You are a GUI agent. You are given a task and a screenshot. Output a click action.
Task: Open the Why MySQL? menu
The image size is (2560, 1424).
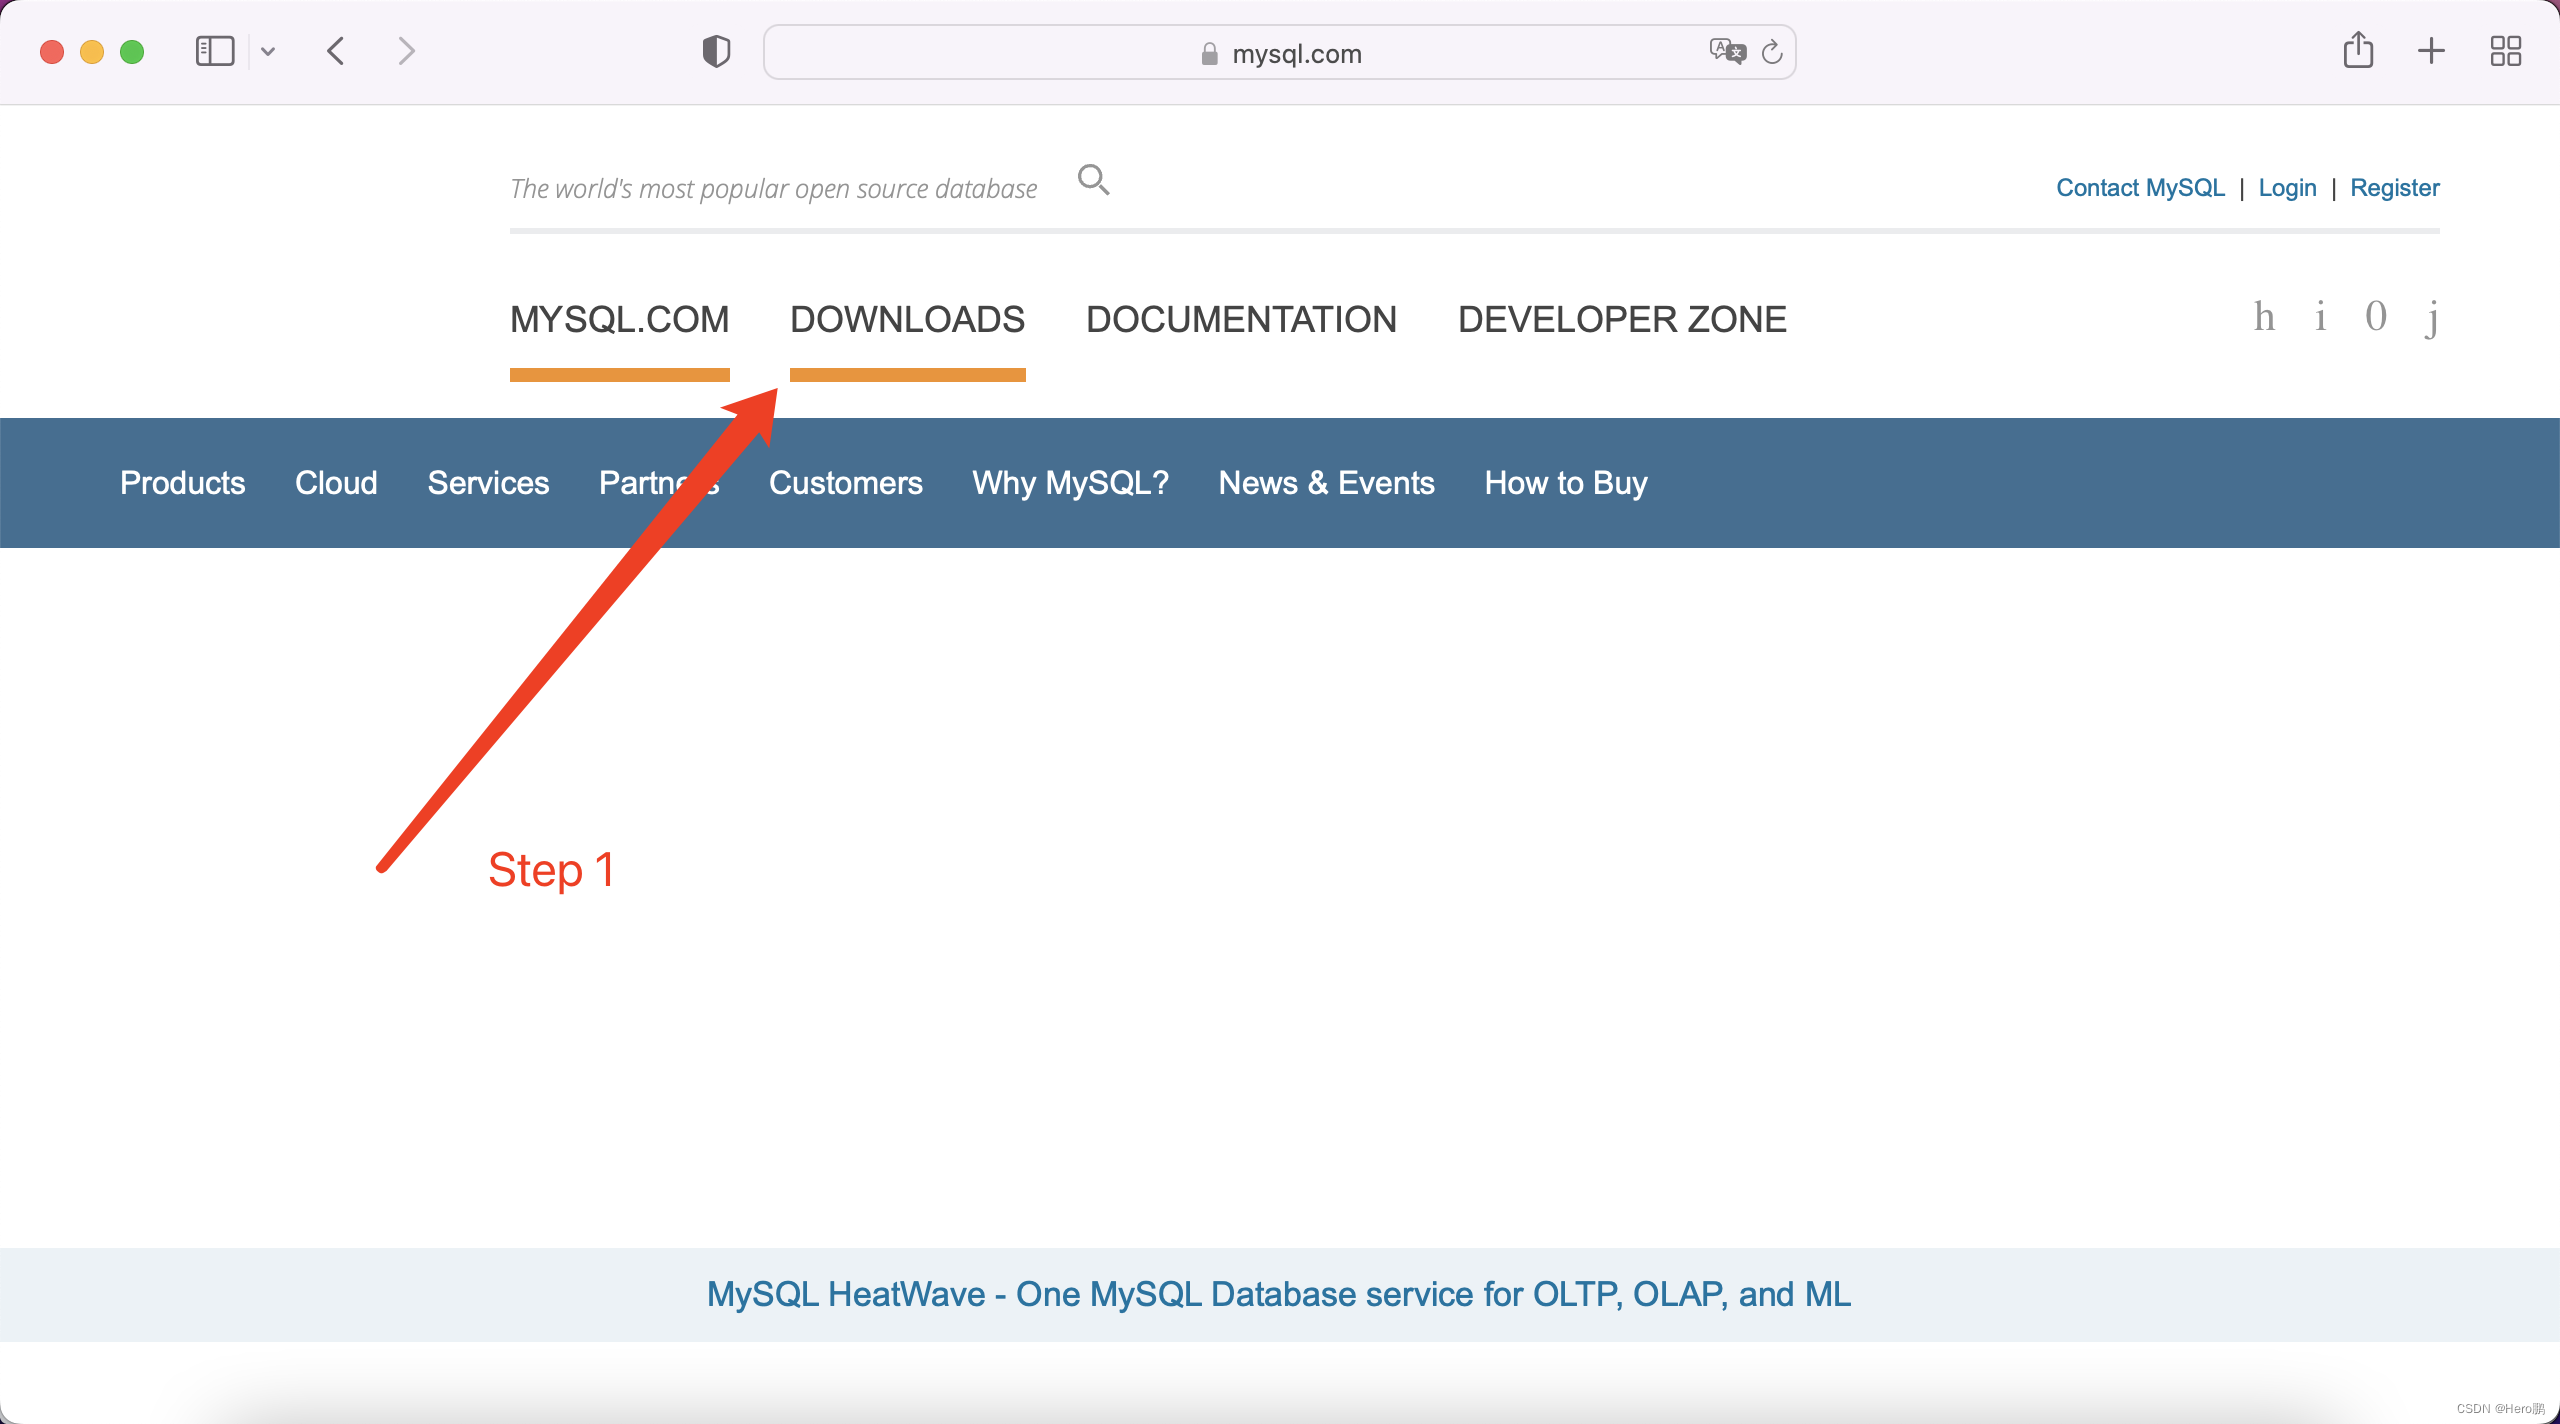[x=1070, y=483]
